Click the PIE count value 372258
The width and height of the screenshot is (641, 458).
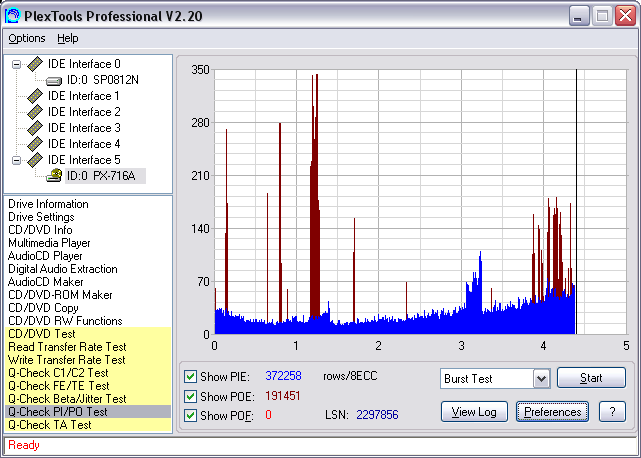(283, 376)
